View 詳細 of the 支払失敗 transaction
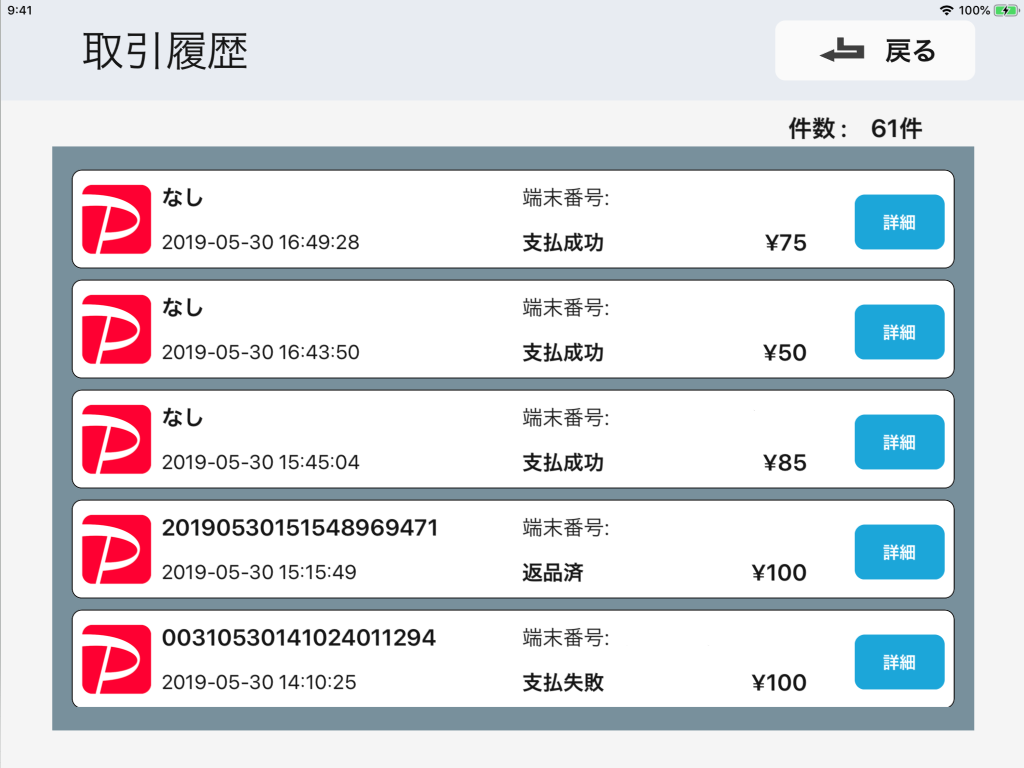 899,662
